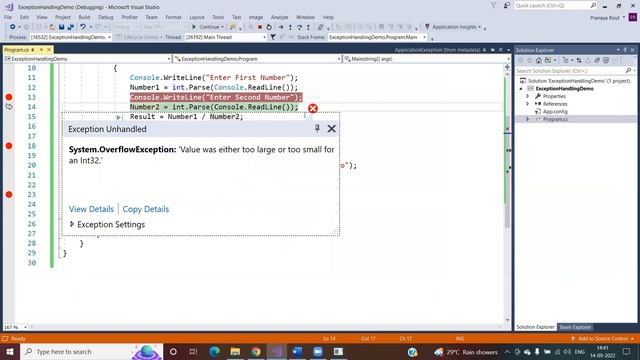Open the Debug menu

click(x=105, y=17)
